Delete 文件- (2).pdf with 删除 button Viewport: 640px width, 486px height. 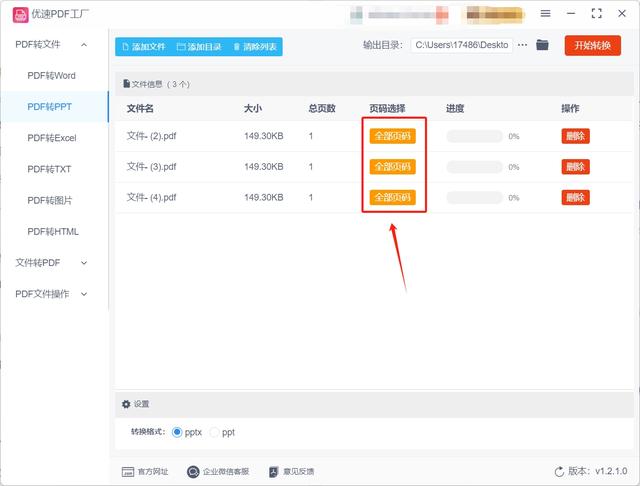pyautogui.click(x=576, y=136)
